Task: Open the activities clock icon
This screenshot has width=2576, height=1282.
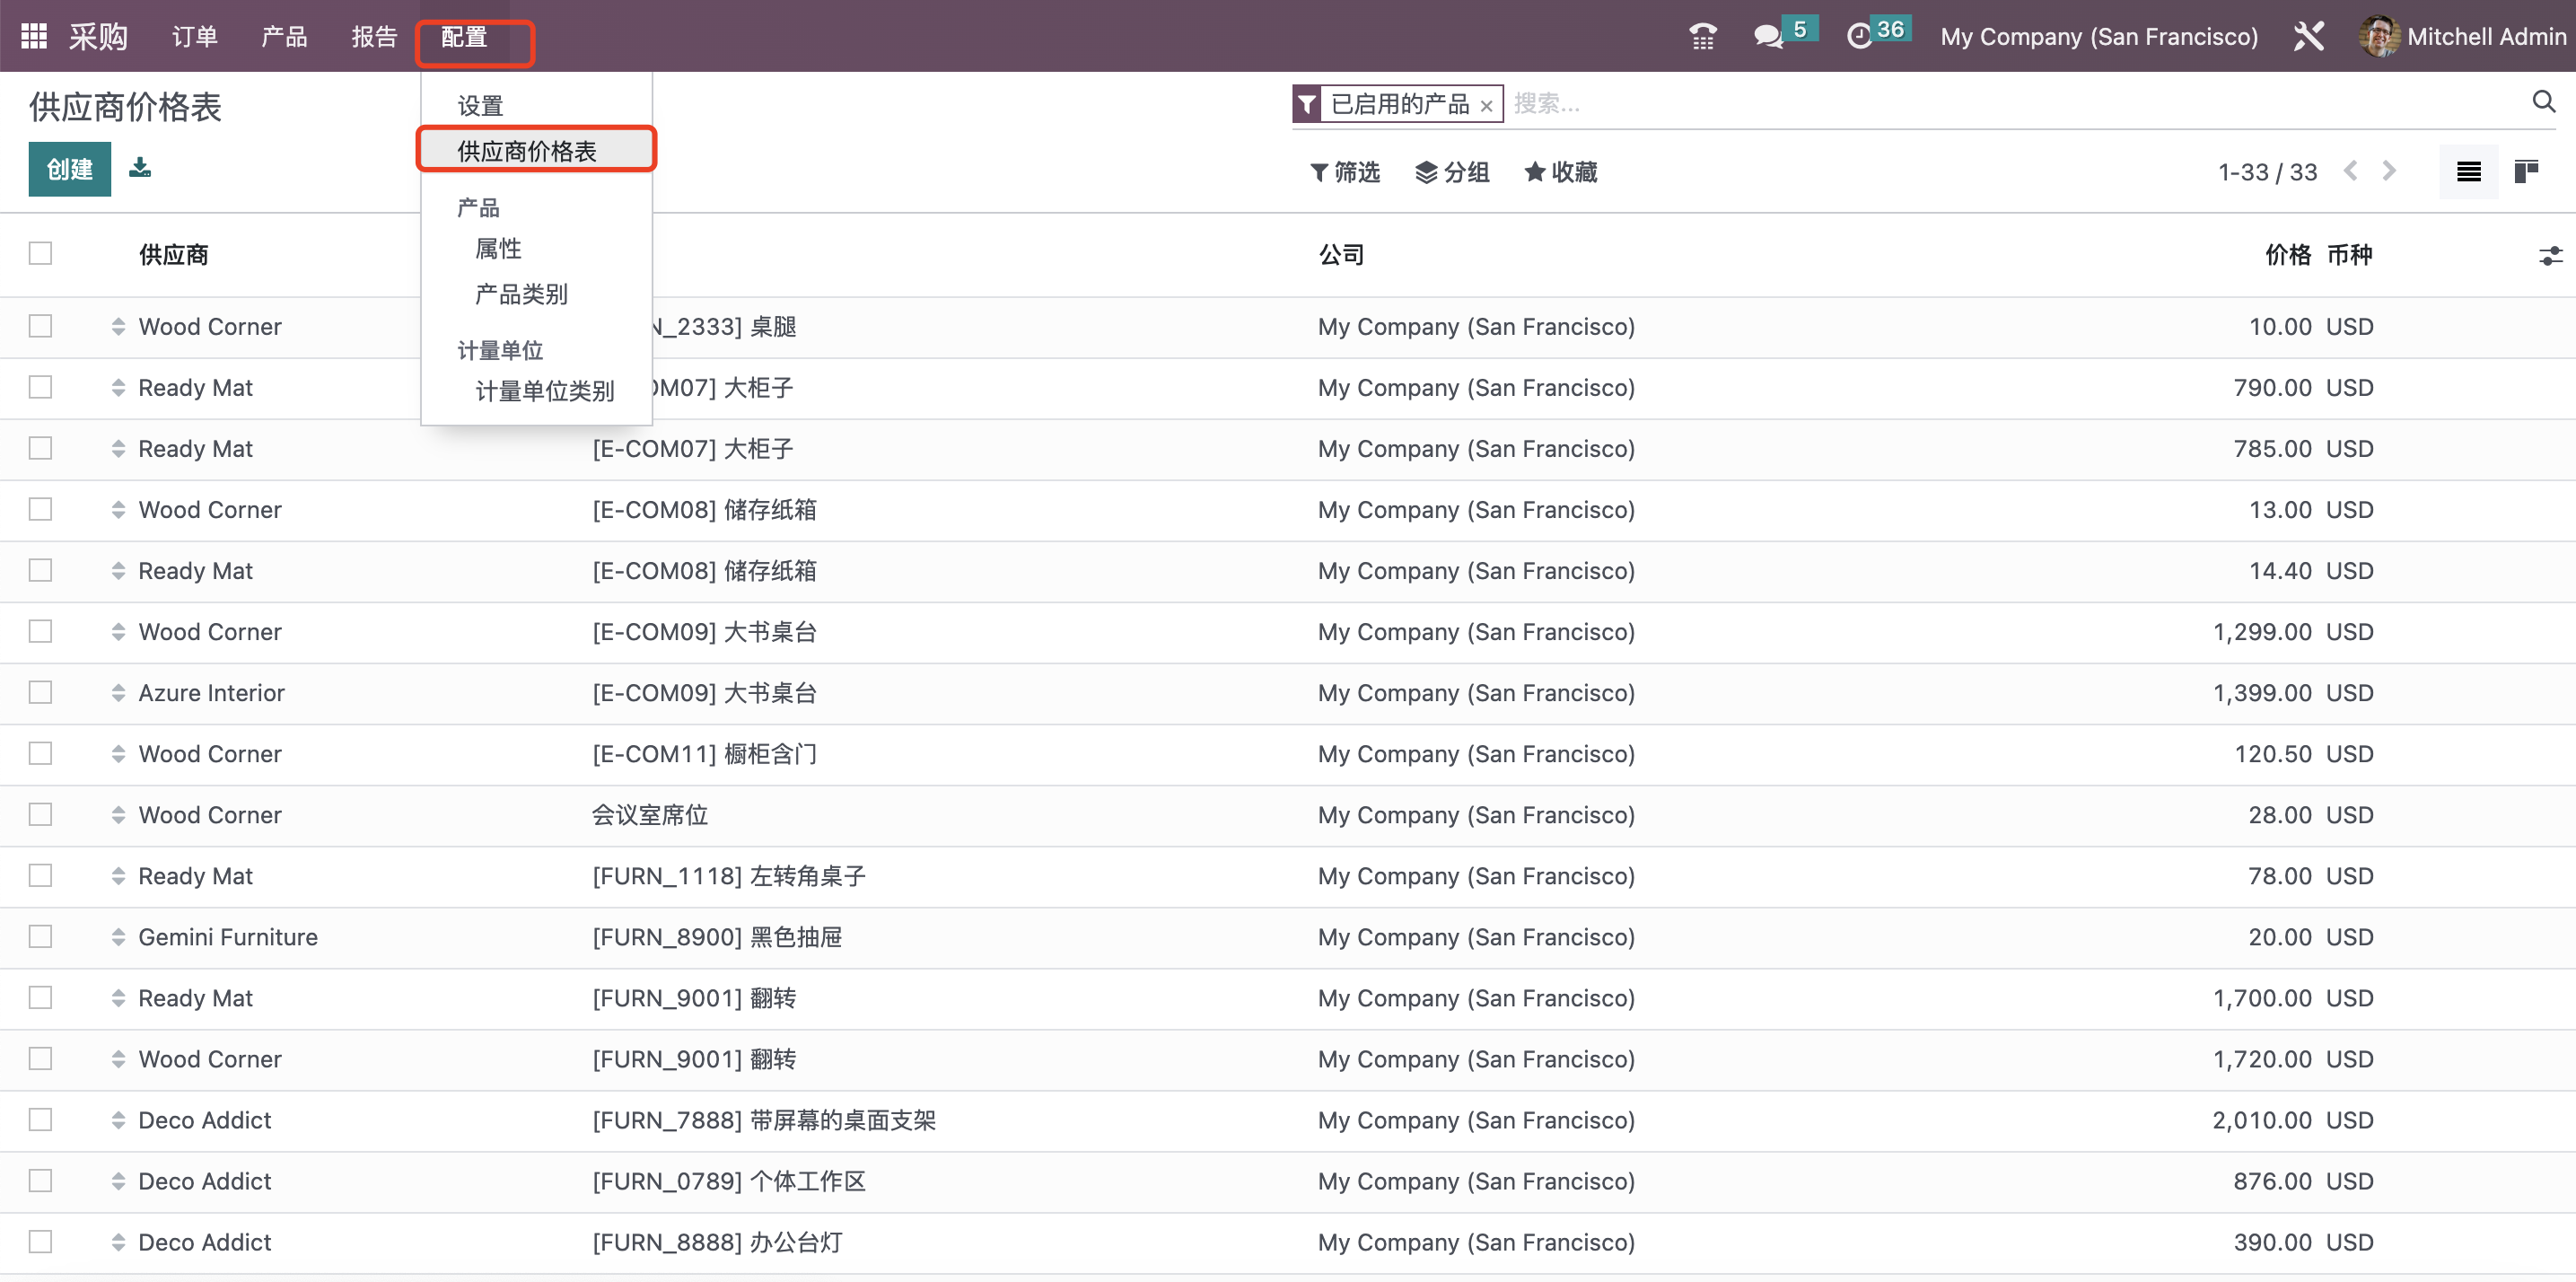Action: [1858, 36]
